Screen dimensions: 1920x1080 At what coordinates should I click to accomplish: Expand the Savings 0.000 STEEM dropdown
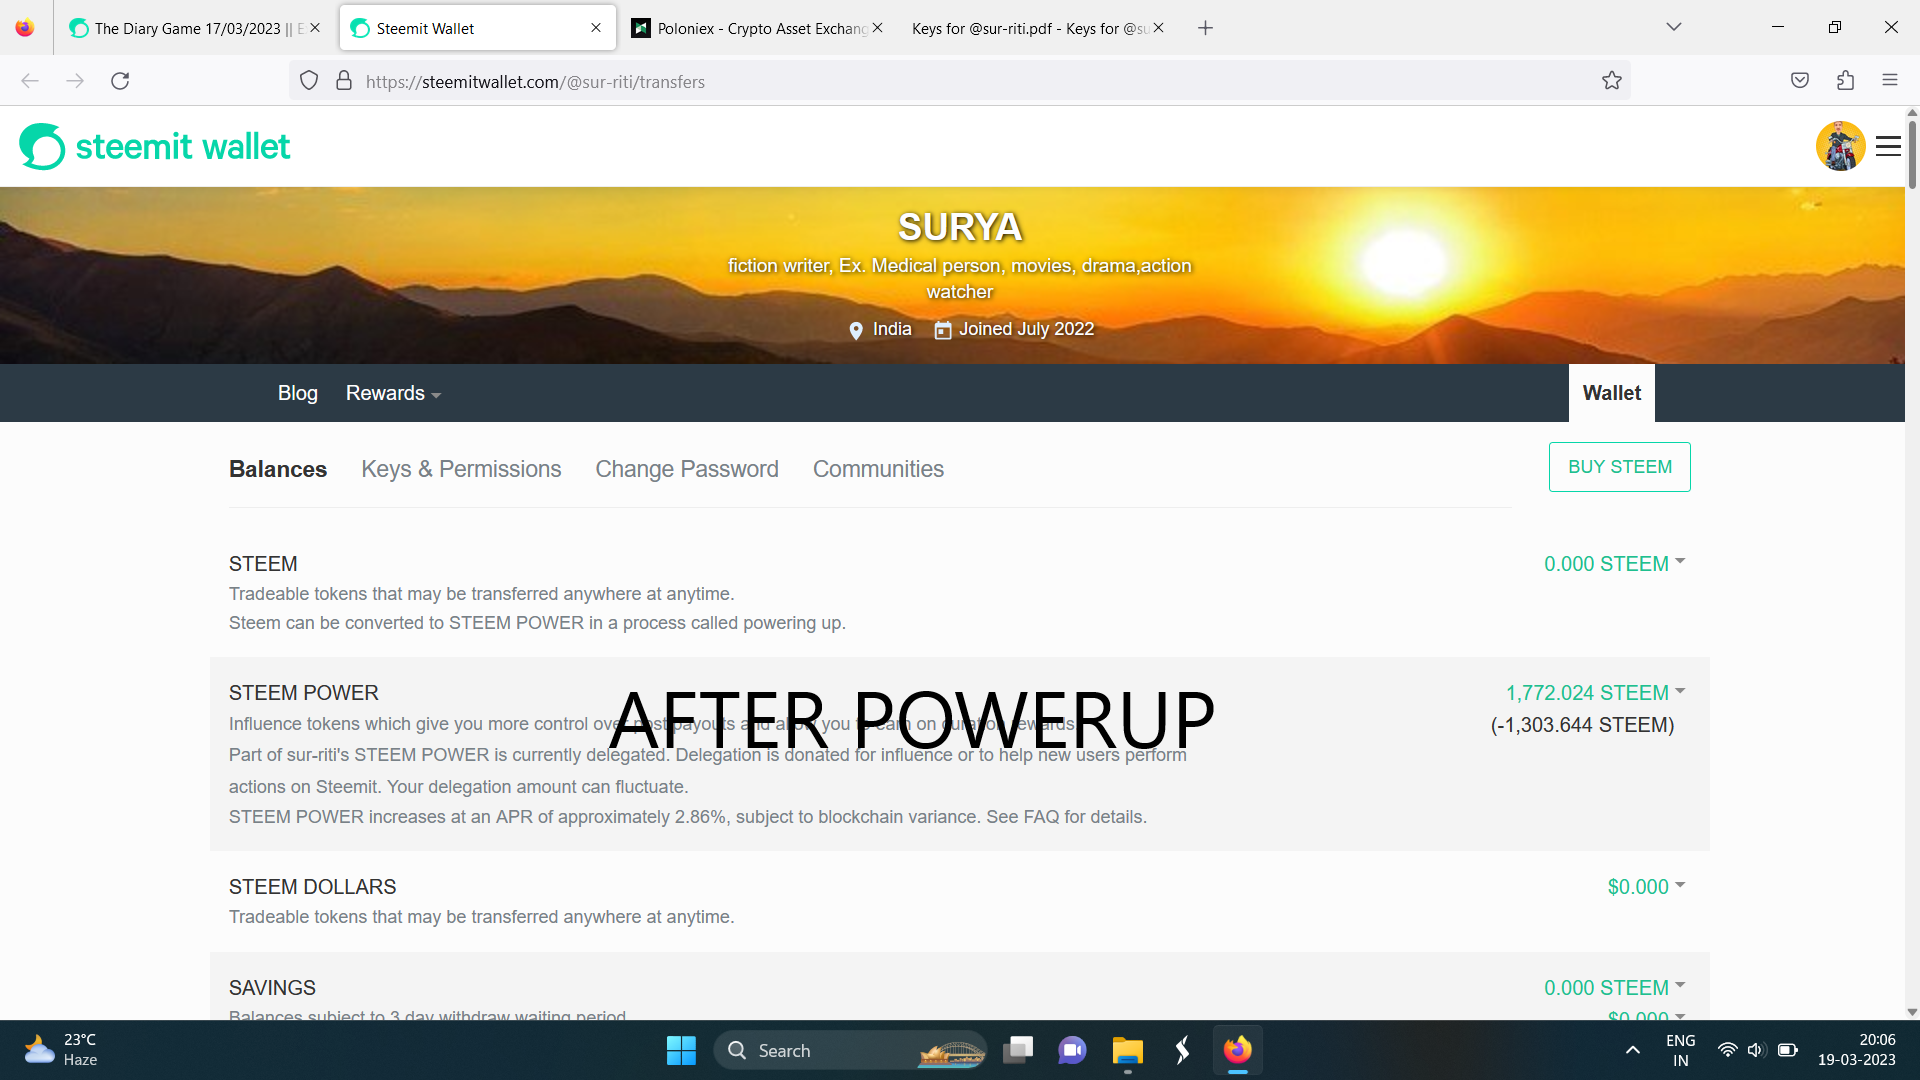click(x=1614, y=988)
